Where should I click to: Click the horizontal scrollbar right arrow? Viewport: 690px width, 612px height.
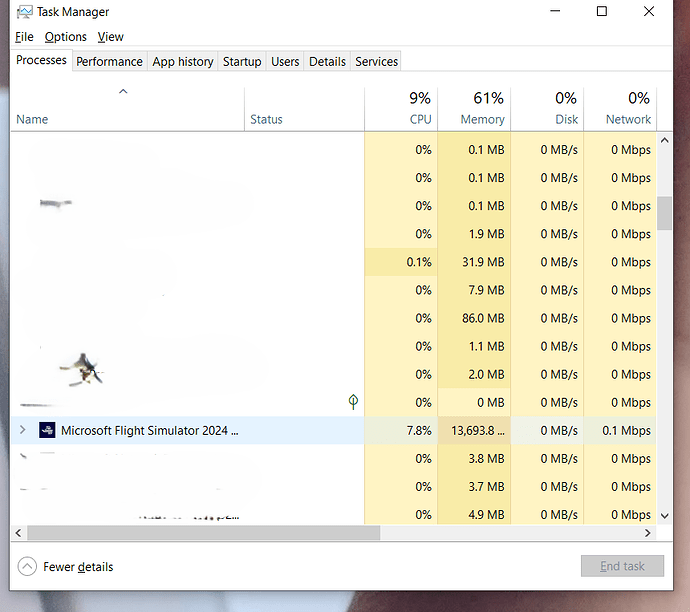pos(647,533)
